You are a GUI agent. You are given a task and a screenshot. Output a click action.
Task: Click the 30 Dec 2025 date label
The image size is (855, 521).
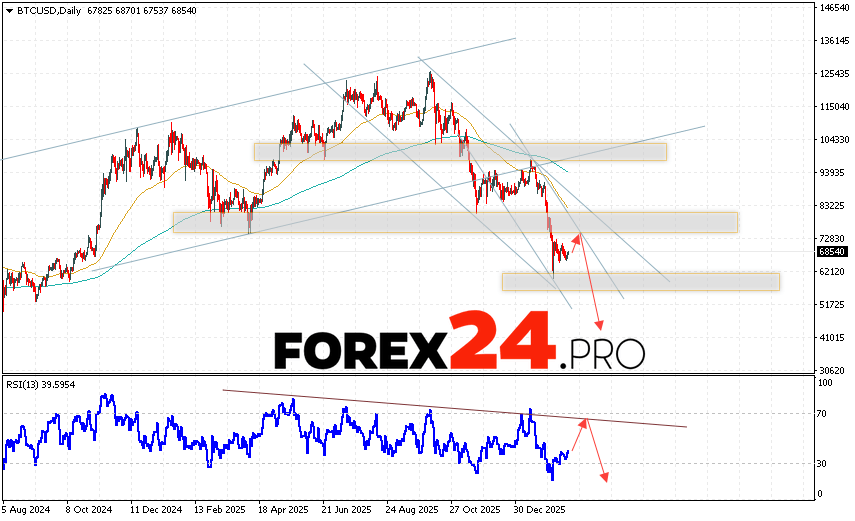[539, 508]
